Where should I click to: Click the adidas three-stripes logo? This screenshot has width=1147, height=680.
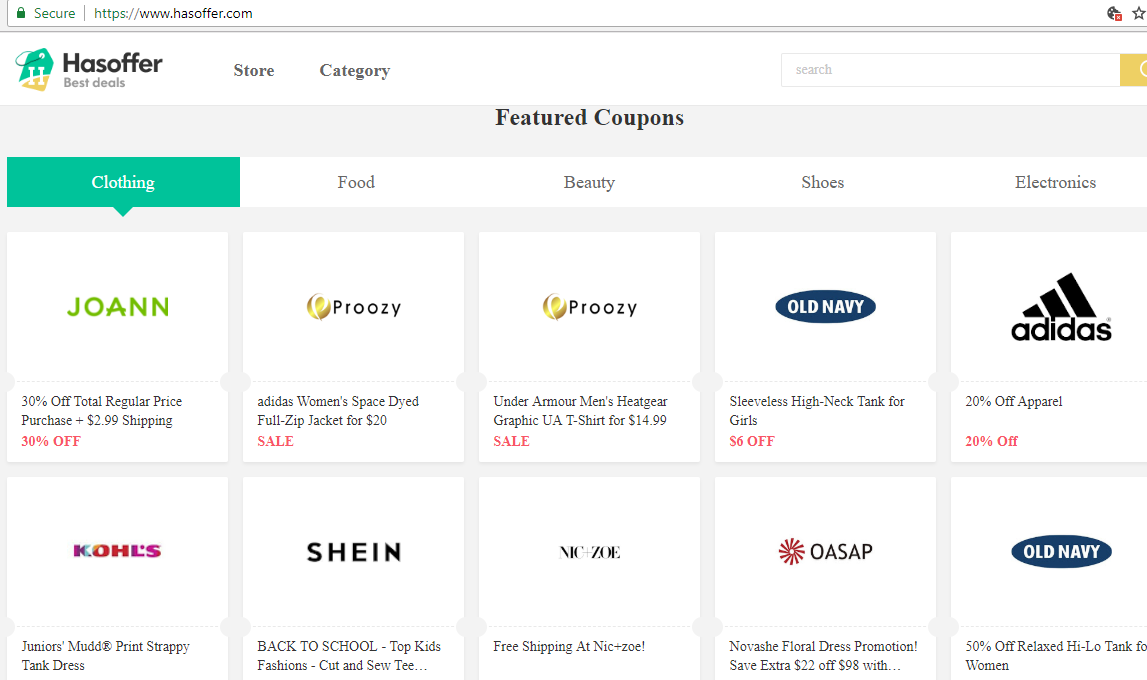pyautogui.click(x=1061, y=306)
